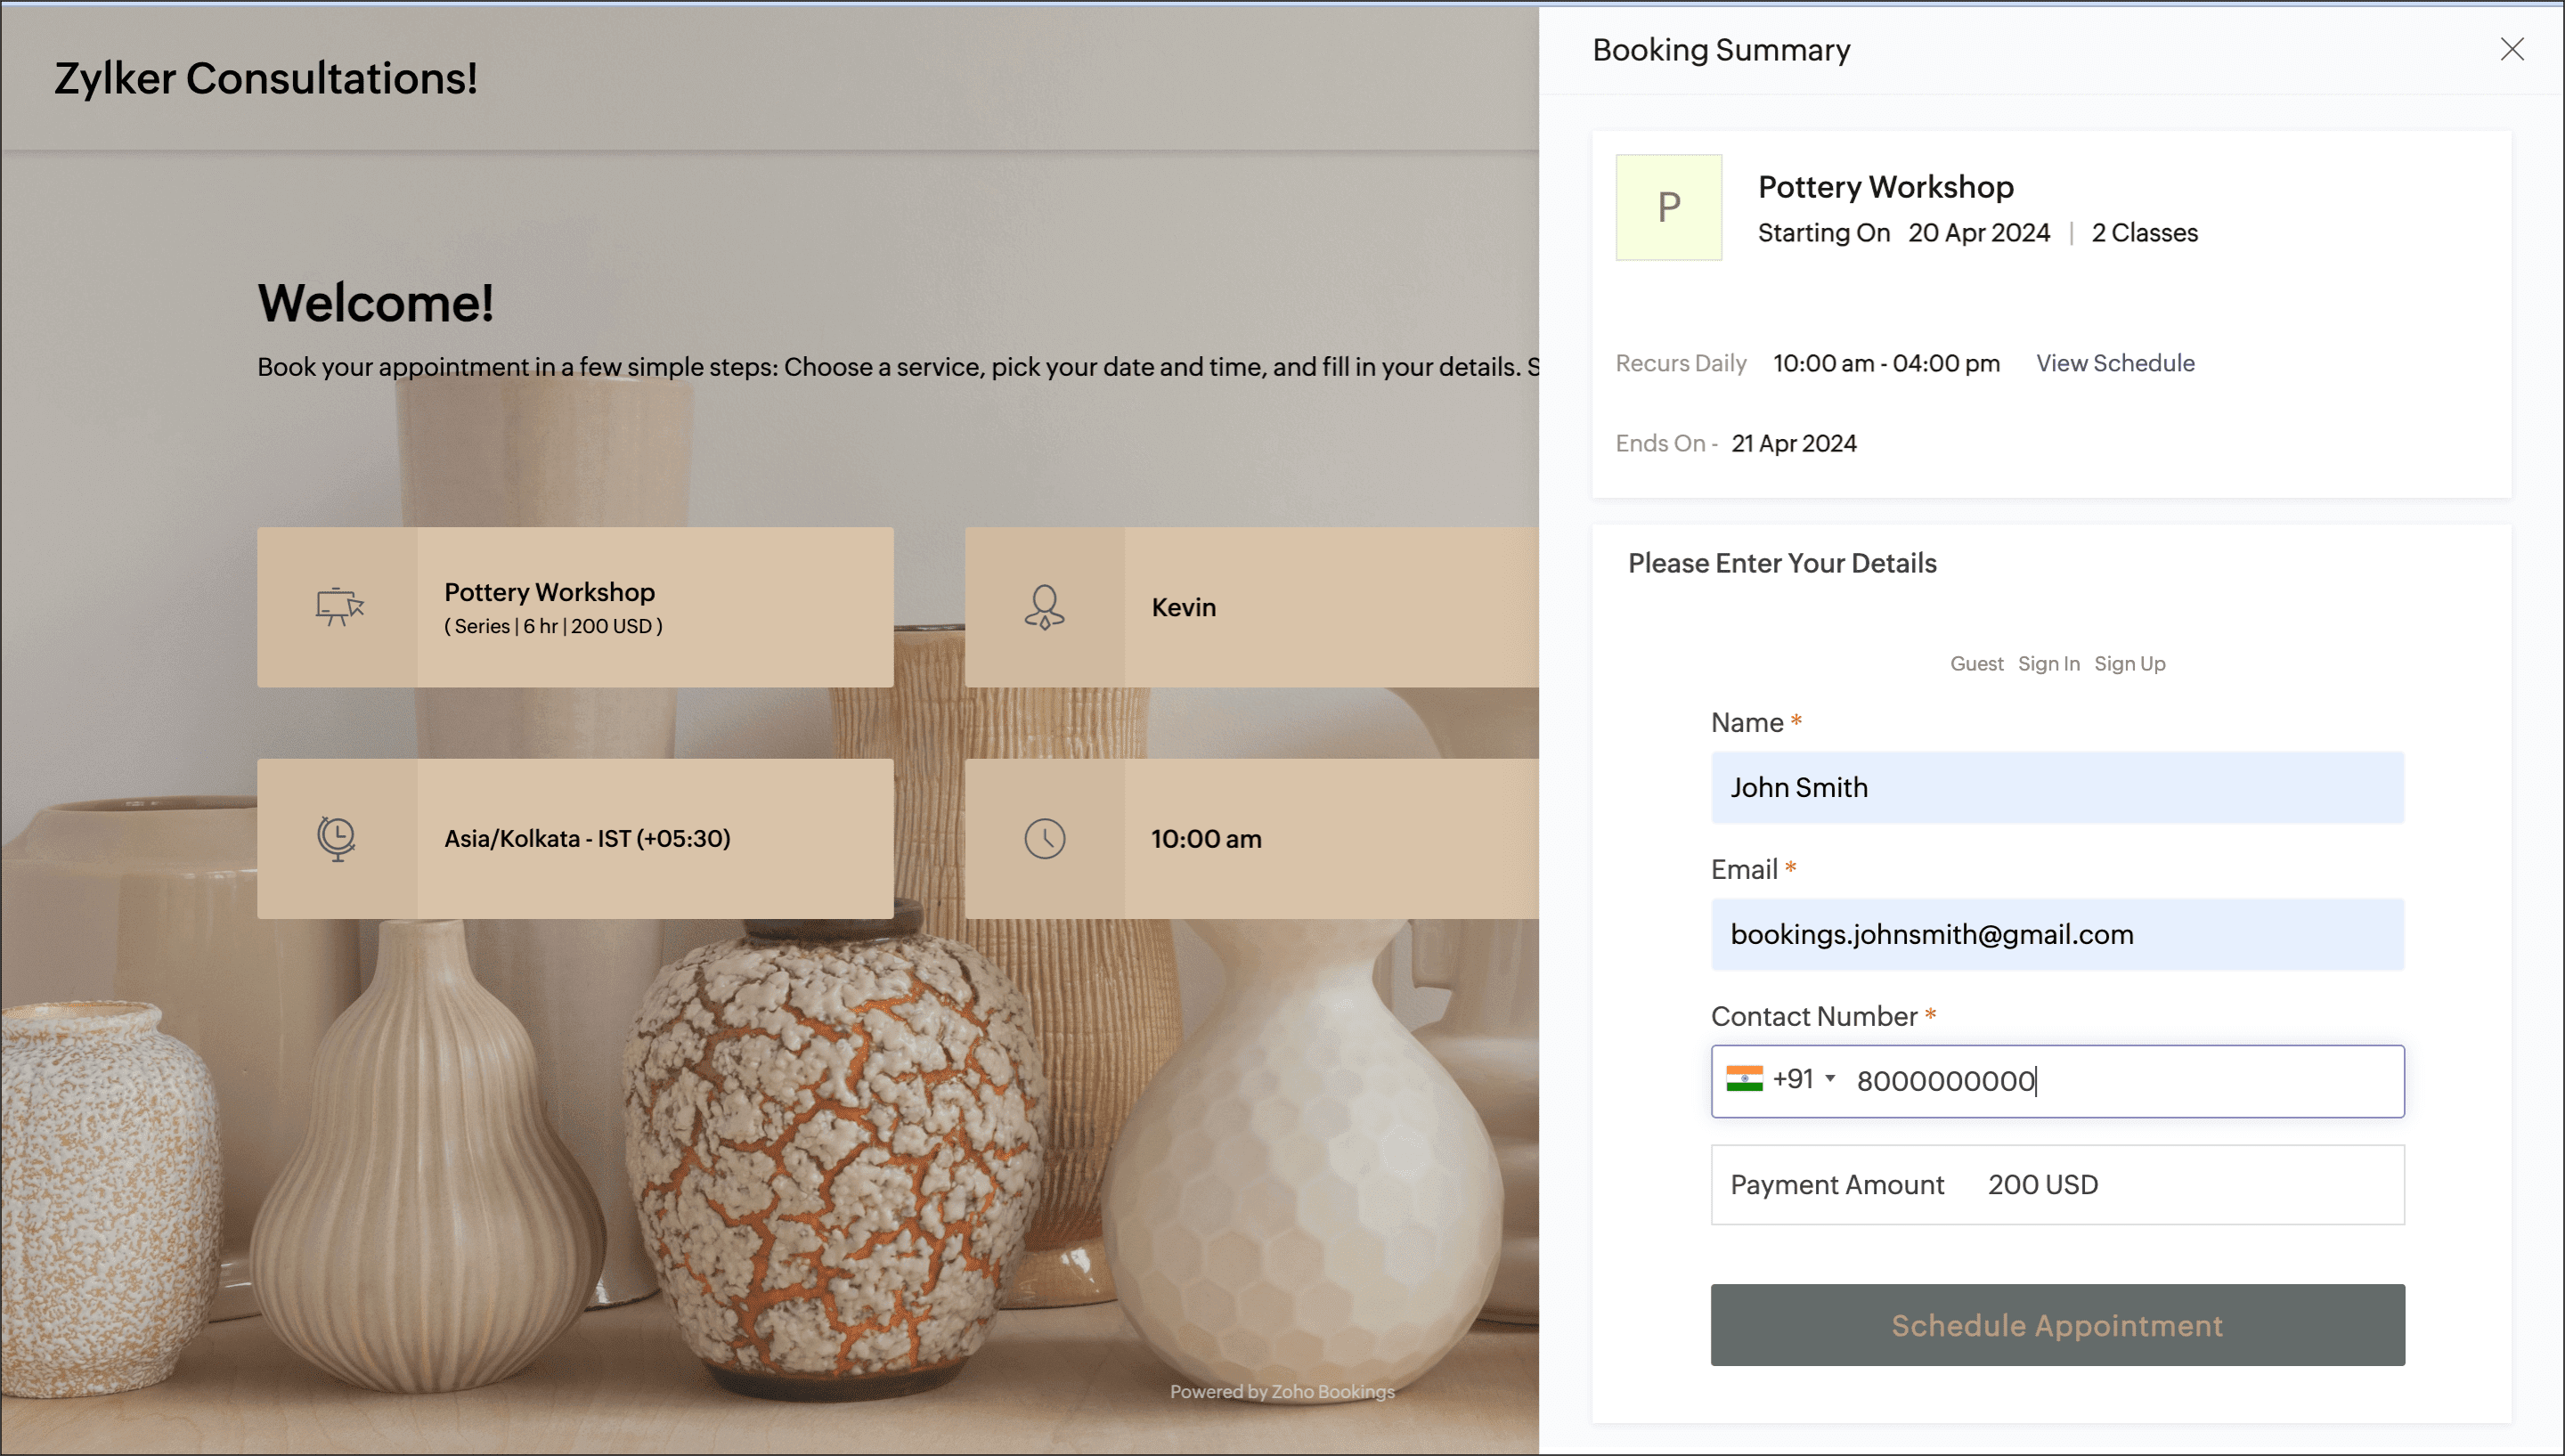Click the Email input field
Screen dimensions: 2565x1456
point(2057,935)
